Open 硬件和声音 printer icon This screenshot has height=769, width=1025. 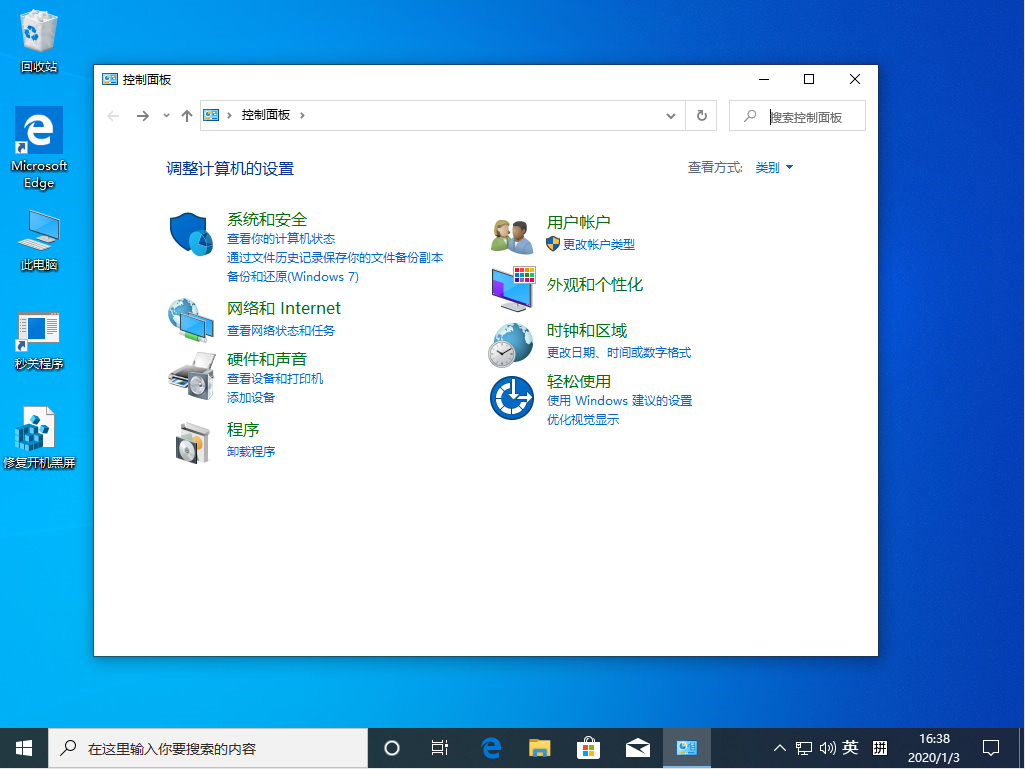[x=191, y=378]
